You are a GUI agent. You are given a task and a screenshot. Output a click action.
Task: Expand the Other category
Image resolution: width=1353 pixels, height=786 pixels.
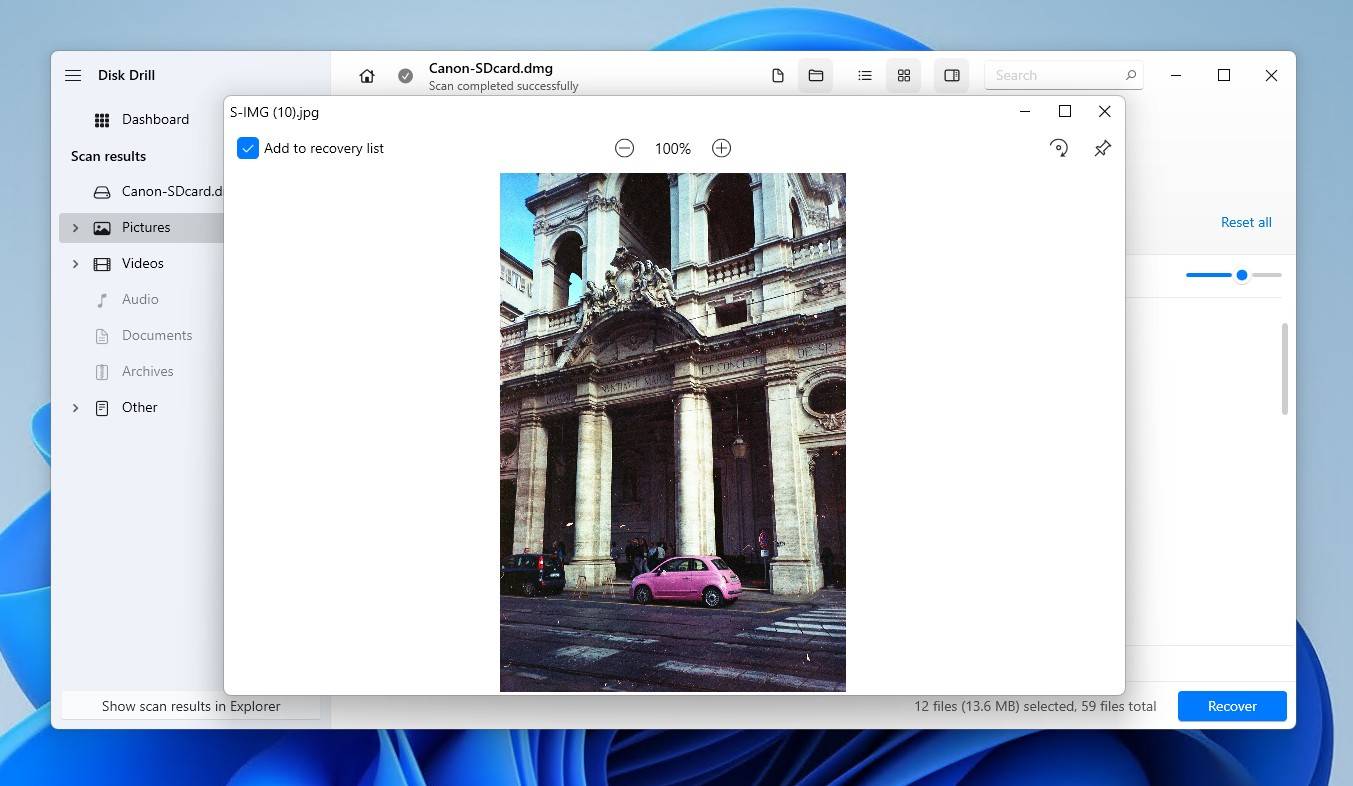click(75, 408)
